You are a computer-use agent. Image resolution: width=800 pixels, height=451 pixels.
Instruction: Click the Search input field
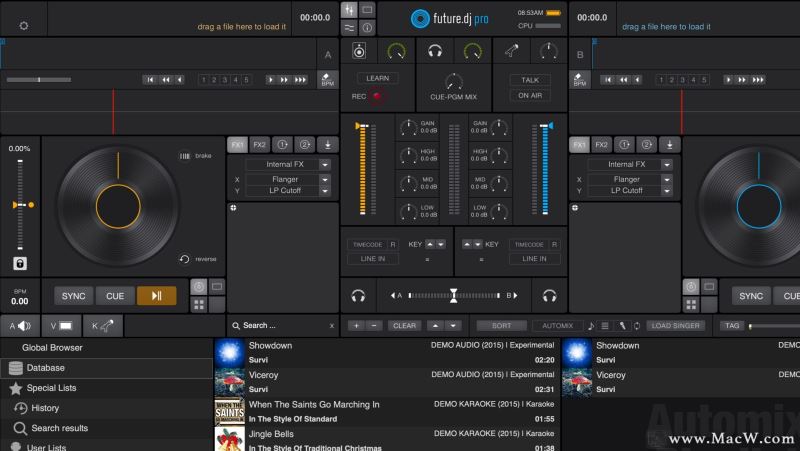pos(283,325)
